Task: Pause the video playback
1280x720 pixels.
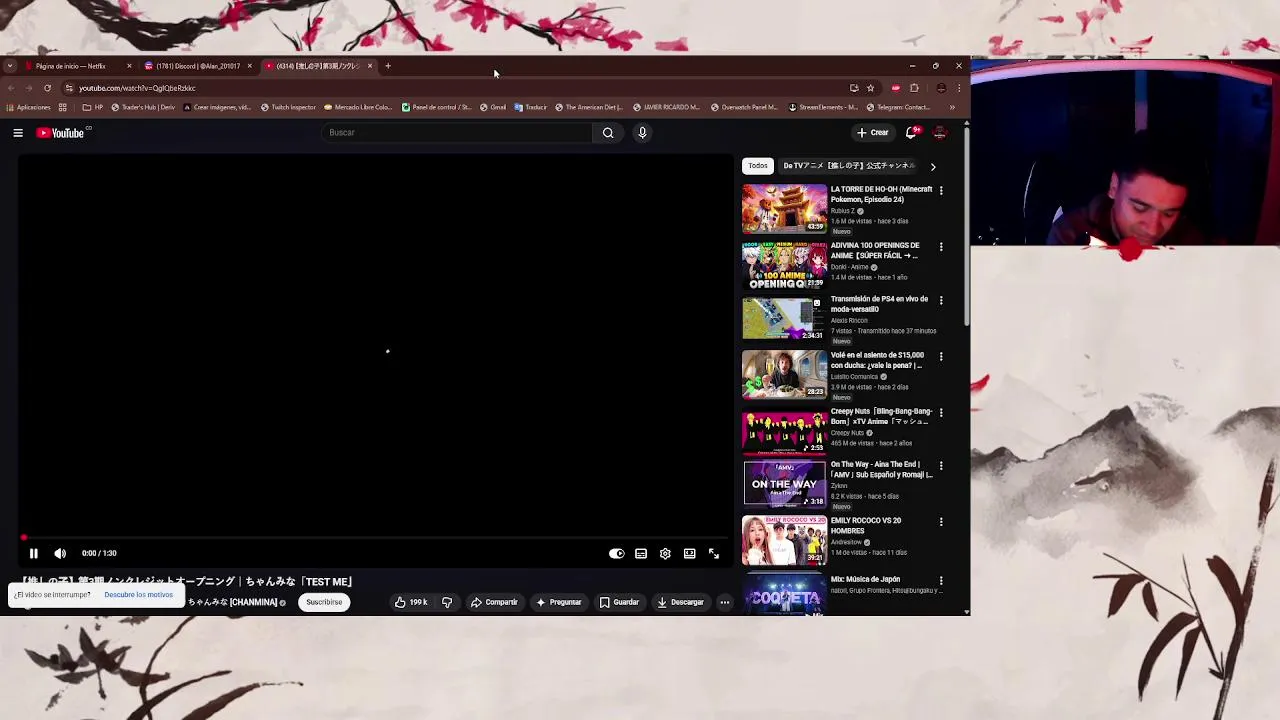Action: tap(33, 553)
